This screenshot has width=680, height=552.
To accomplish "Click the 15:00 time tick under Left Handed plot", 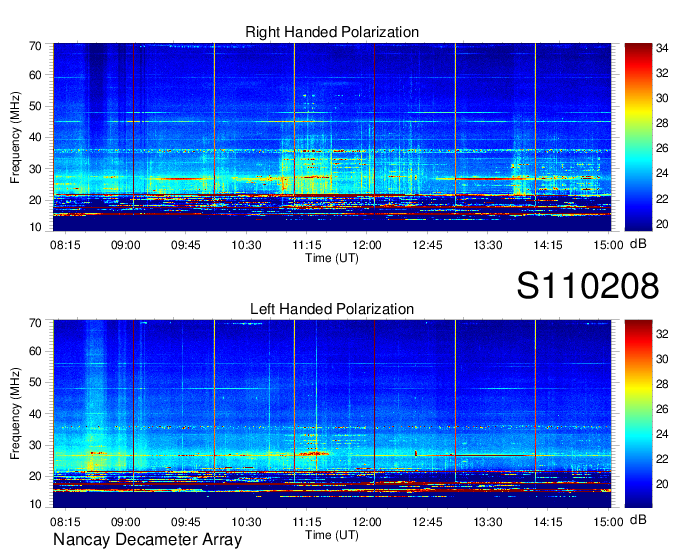I will pyautogui.click(x=608, y=522).
